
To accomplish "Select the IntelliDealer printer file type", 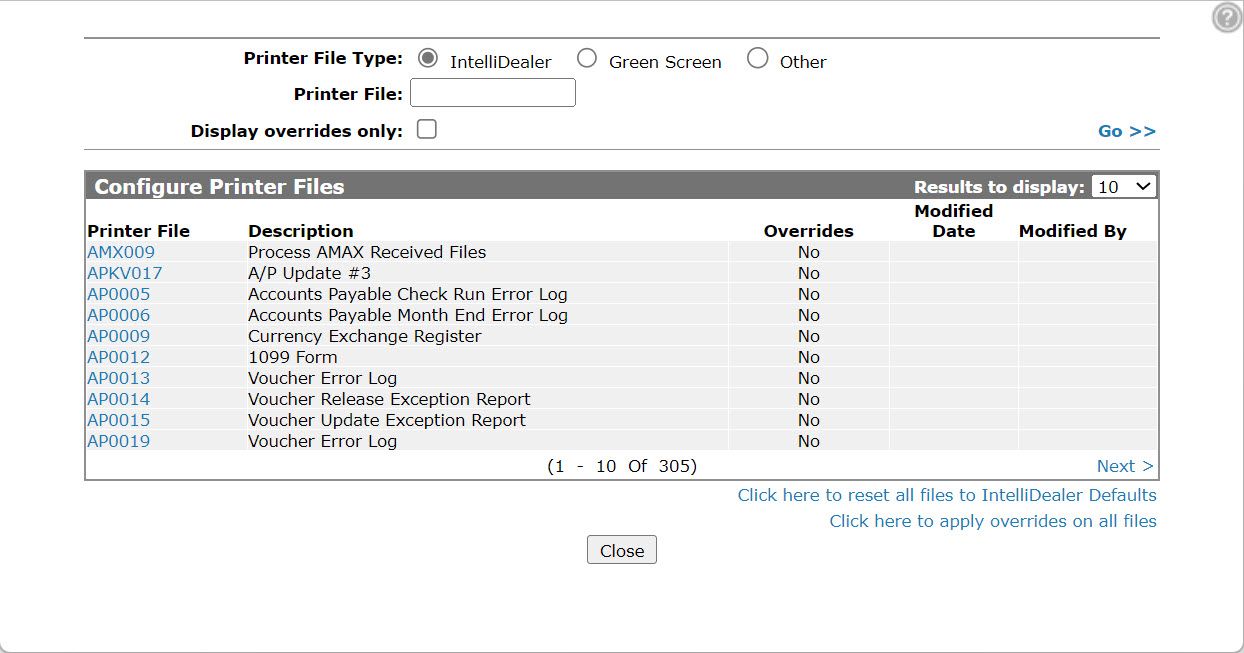I will (x=428, y=58).
